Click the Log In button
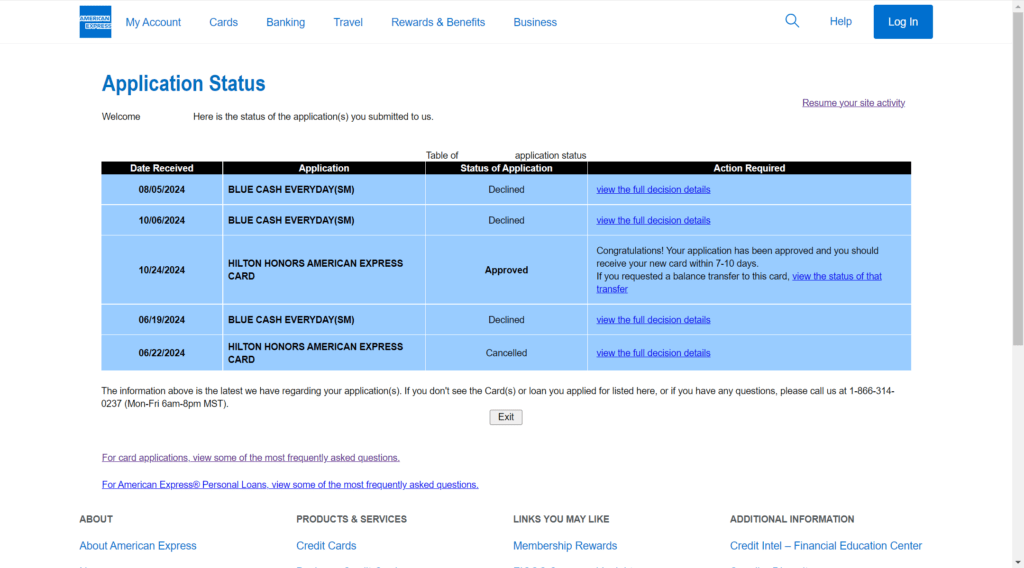This screenshot has height=568, width=1024. pos(903,22)
